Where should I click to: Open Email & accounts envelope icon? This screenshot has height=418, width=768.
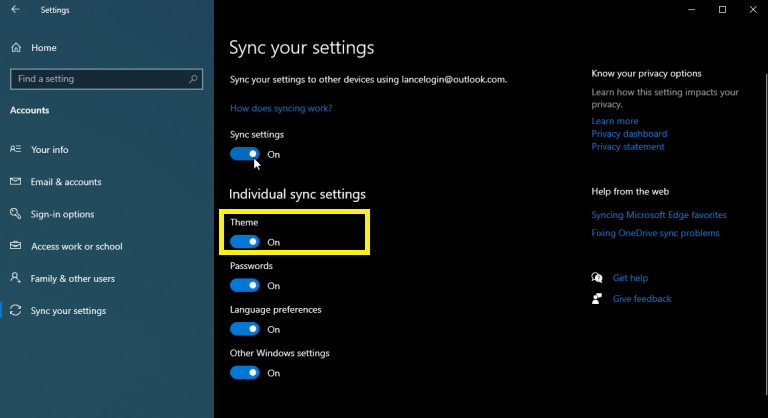coord(16,181)
